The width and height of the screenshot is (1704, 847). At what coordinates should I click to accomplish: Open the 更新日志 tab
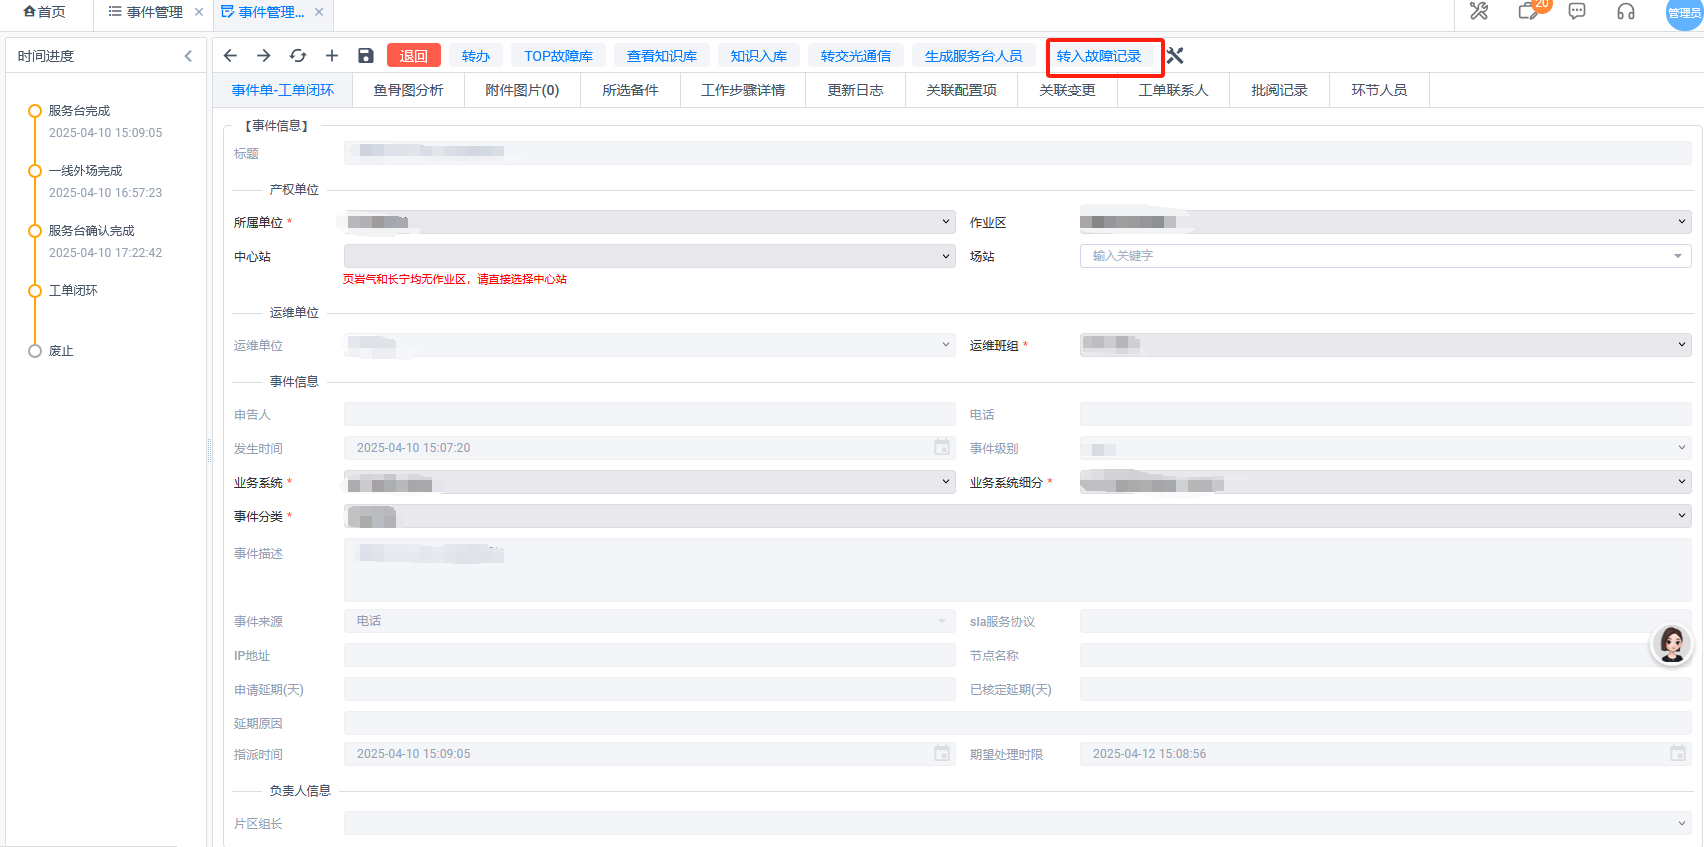pos(855,90)
